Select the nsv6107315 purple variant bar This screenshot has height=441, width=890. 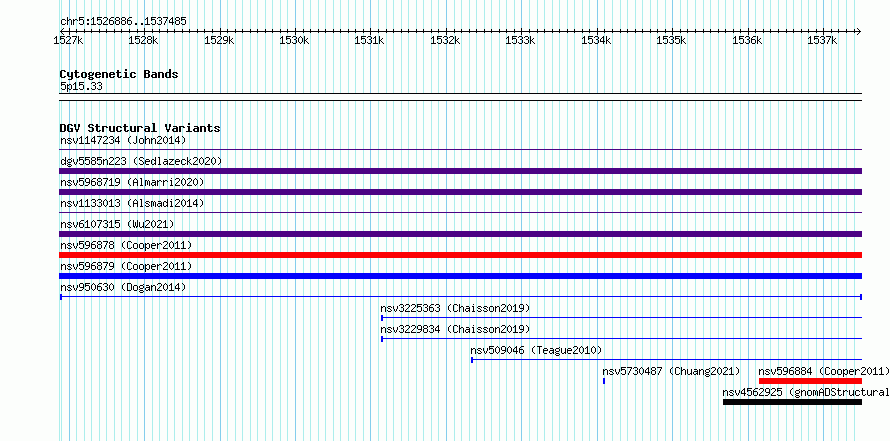tap(461, 234)
